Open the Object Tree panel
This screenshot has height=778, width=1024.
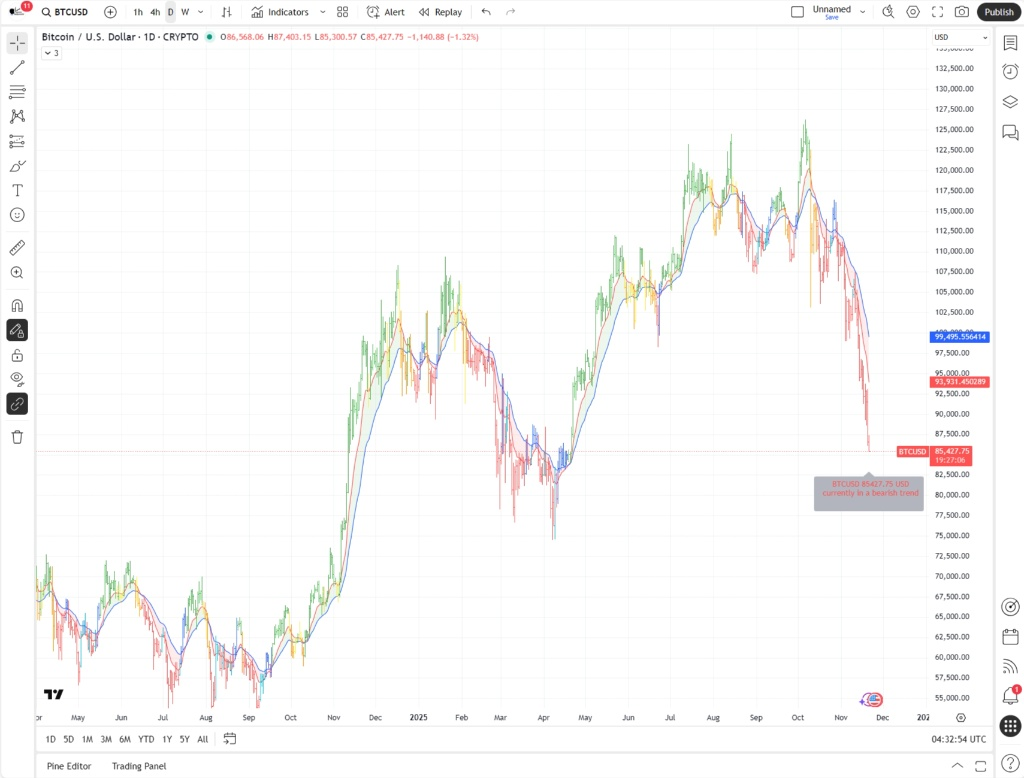tap(1010, 101)
